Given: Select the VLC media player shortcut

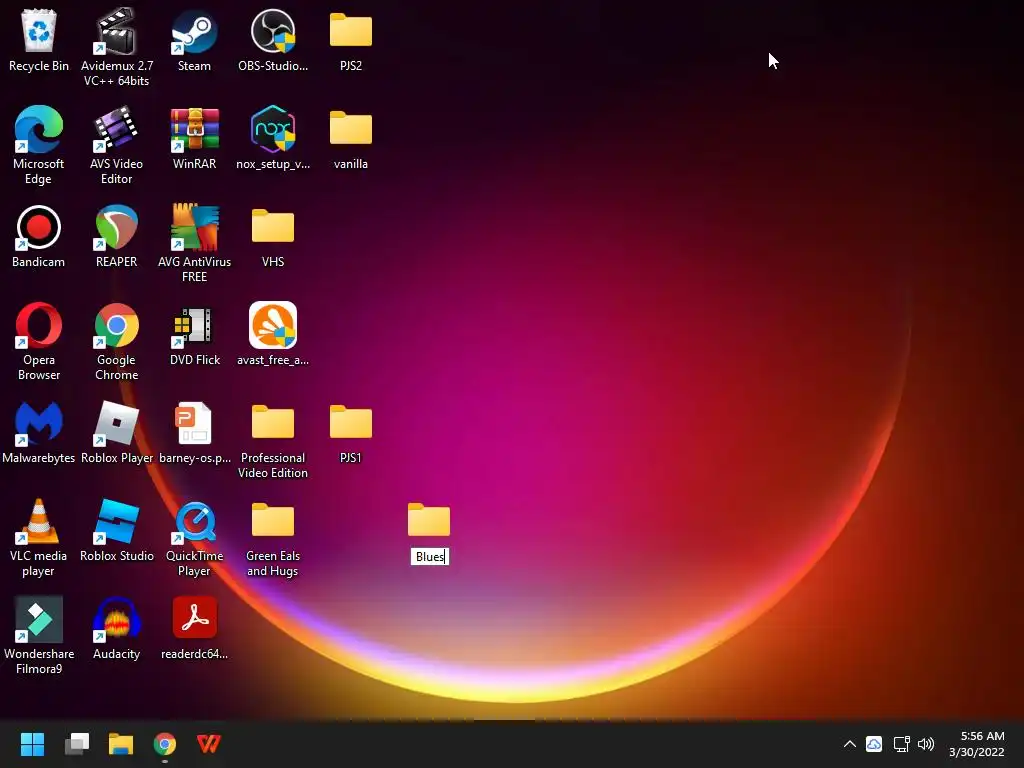Looking at the screenshot, I should [x=39, y=521].
